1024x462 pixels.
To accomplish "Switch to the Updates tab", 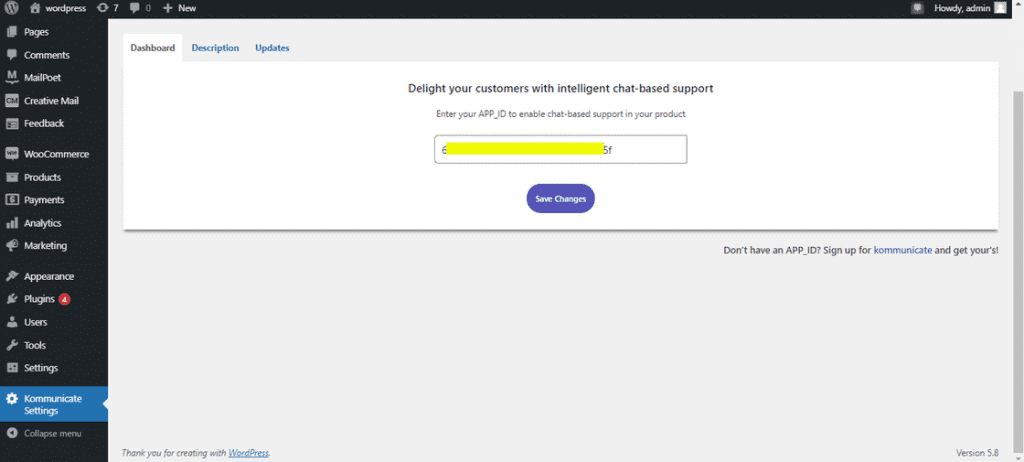I will coord(272,48).
